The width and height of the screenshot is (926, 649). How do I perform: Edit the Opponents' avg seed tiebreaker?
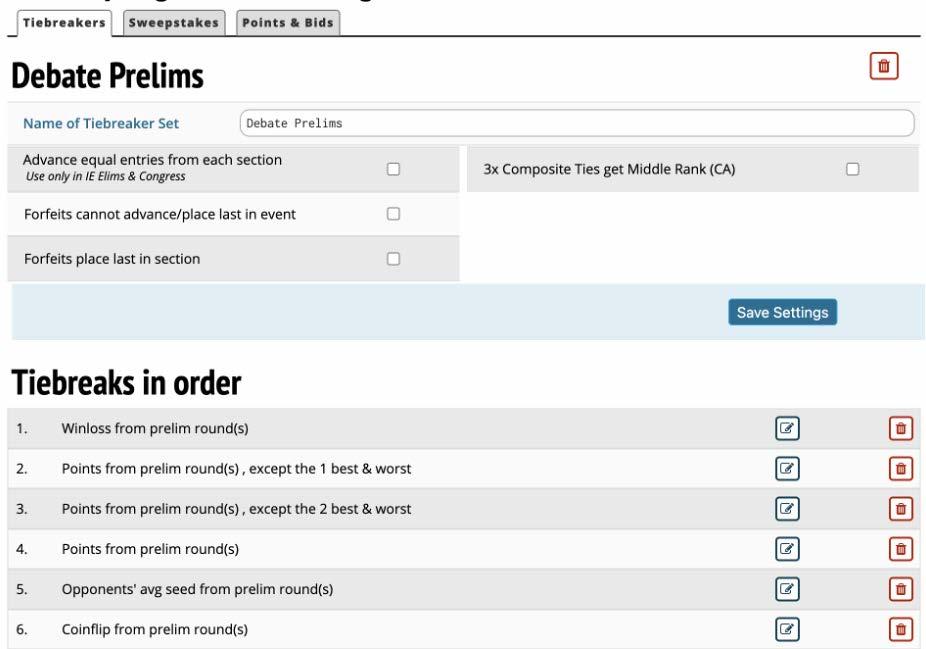(x=788, y=588)
